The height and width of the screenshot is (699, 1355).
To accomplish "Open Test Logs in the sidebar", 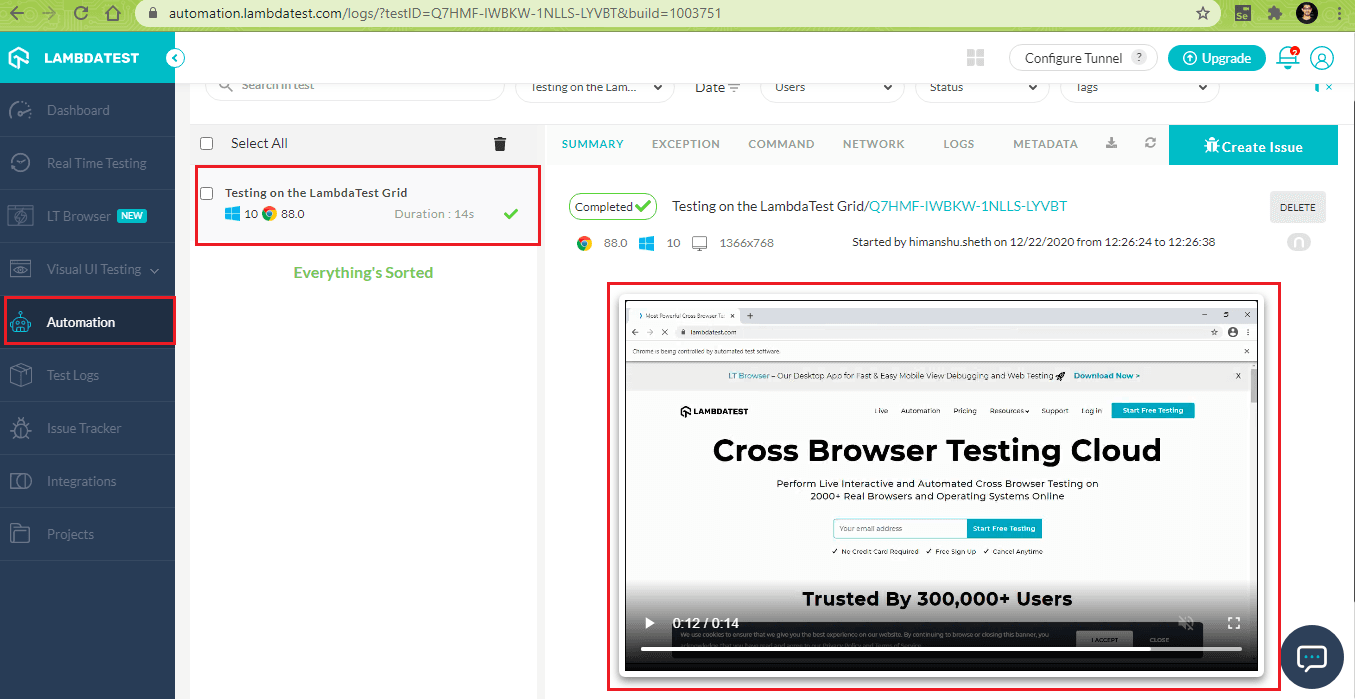I will 87,375.
